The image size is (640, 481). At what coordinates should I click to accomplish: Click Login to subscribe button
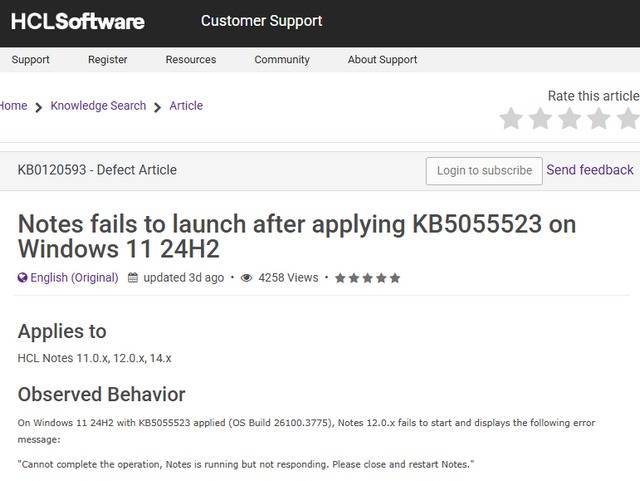tap(484, 171)
